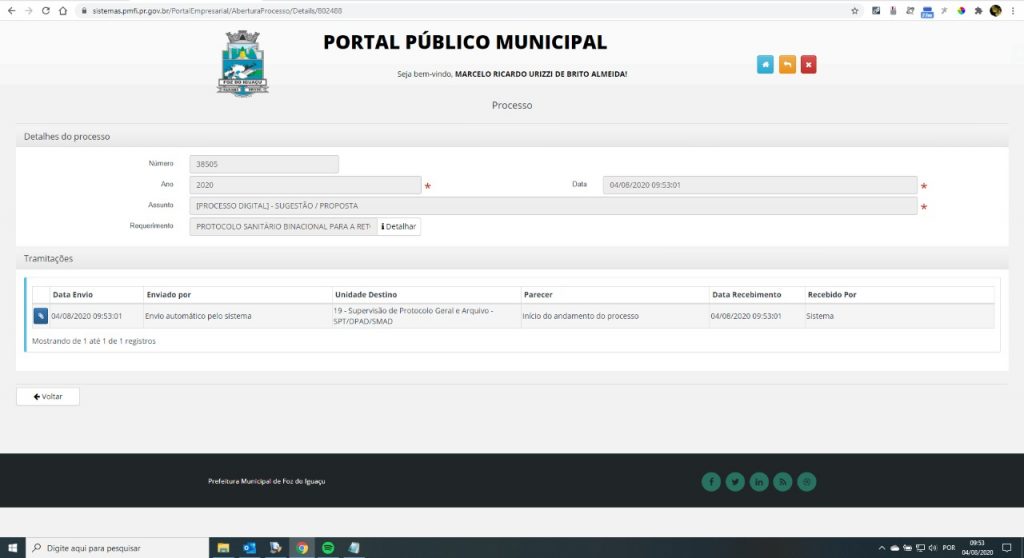
Task: Click the blue home icon button
Action: [x=765, y=65]
